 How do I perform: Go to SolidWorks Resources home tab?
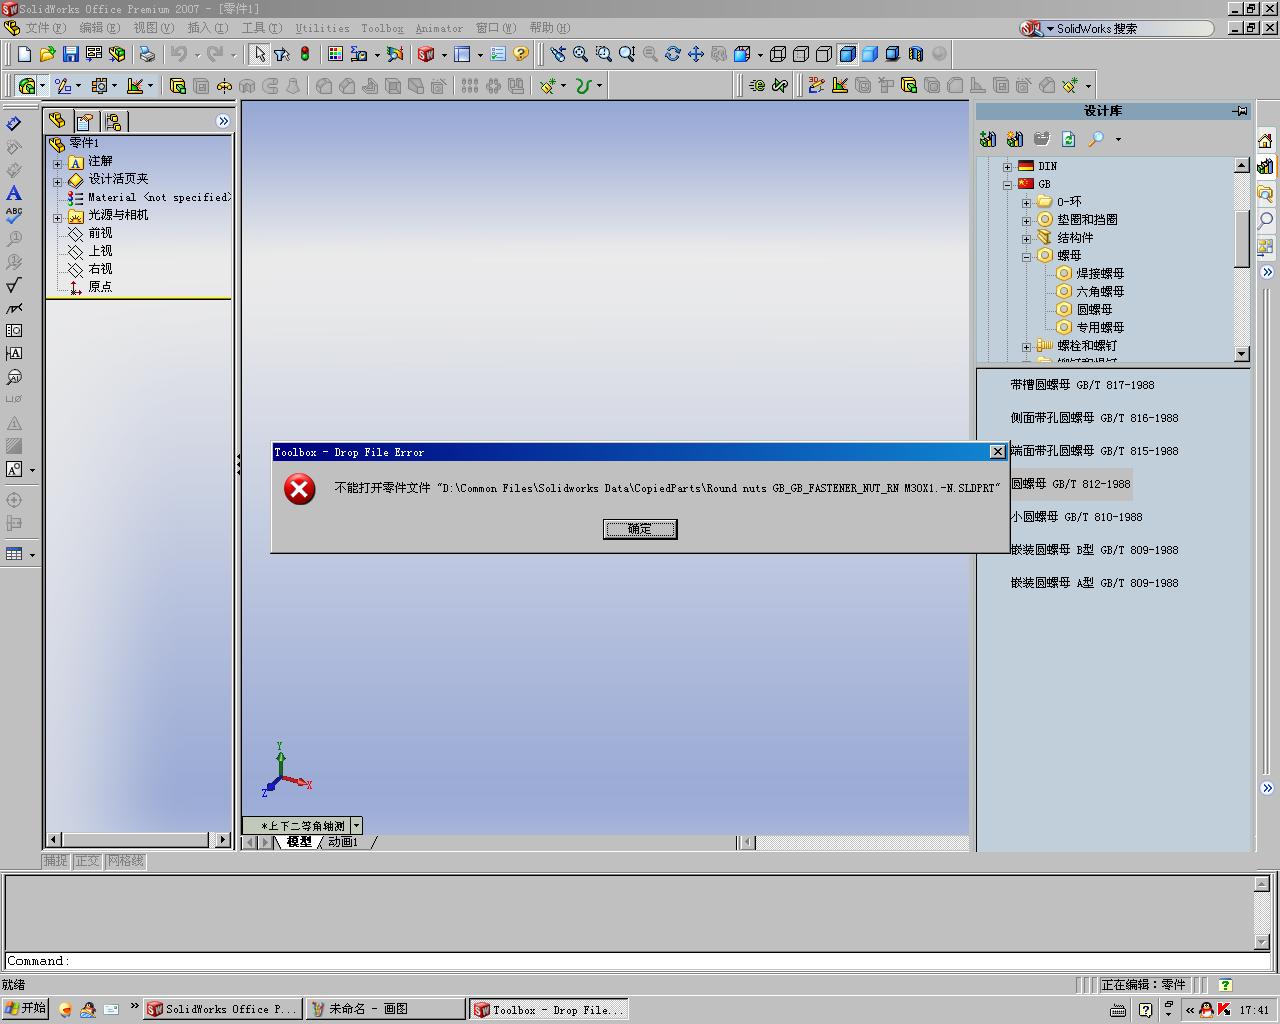click(x=1266, y=140)
